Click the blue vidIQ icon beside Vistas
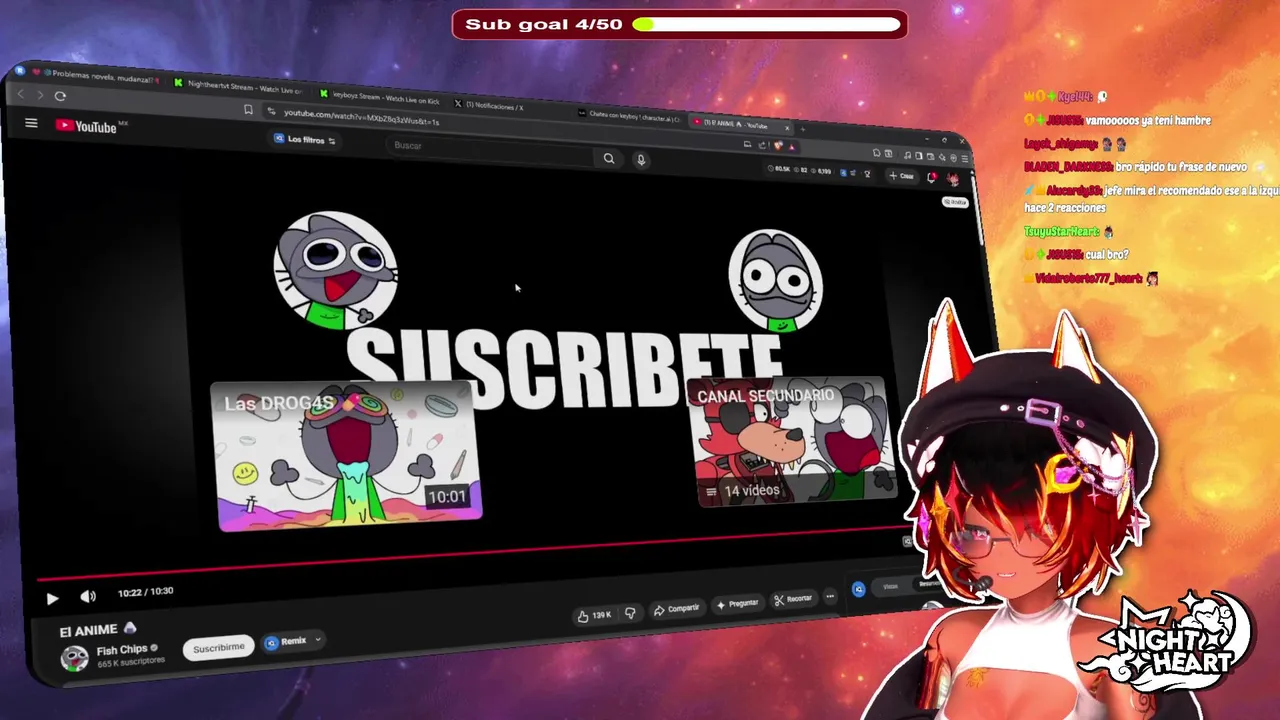 pos(858,589)
